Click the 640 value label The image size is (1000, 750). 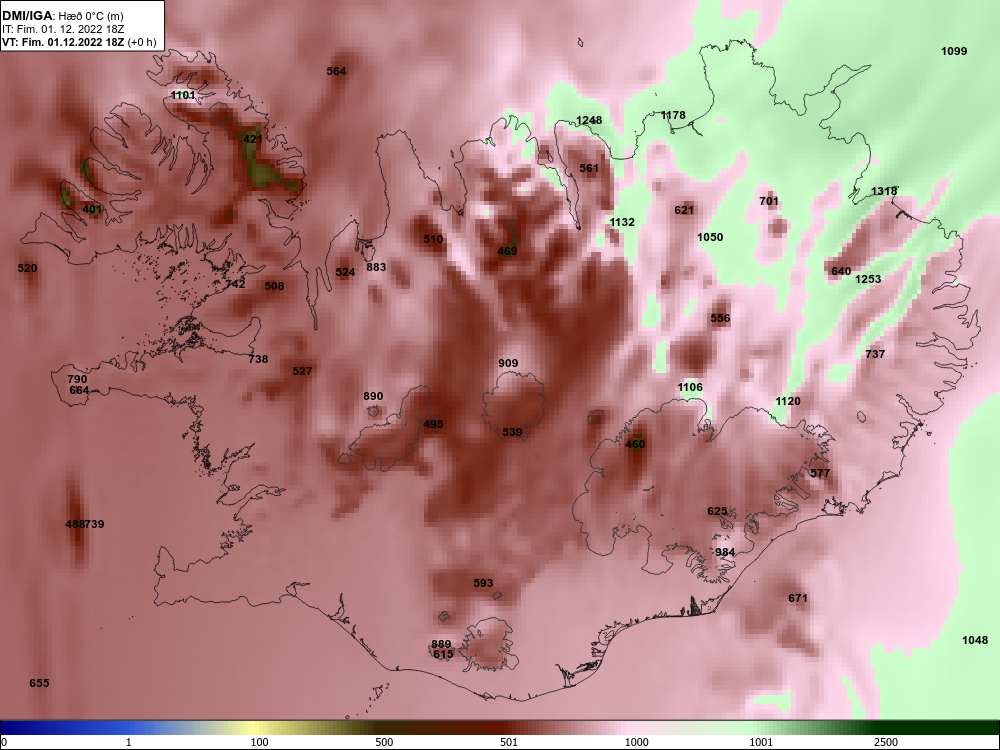pos(841,271)
